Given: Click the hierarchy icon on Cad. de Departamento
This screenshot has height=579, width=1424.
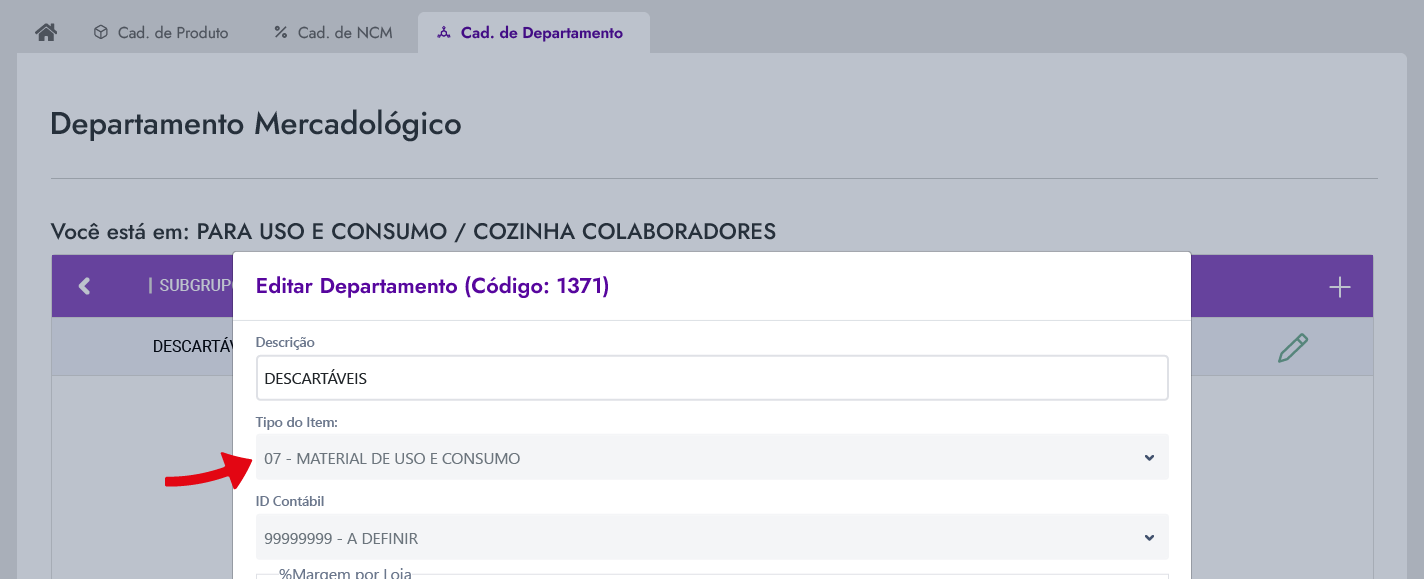Looking at the screenshot, I should pos(444,32).
